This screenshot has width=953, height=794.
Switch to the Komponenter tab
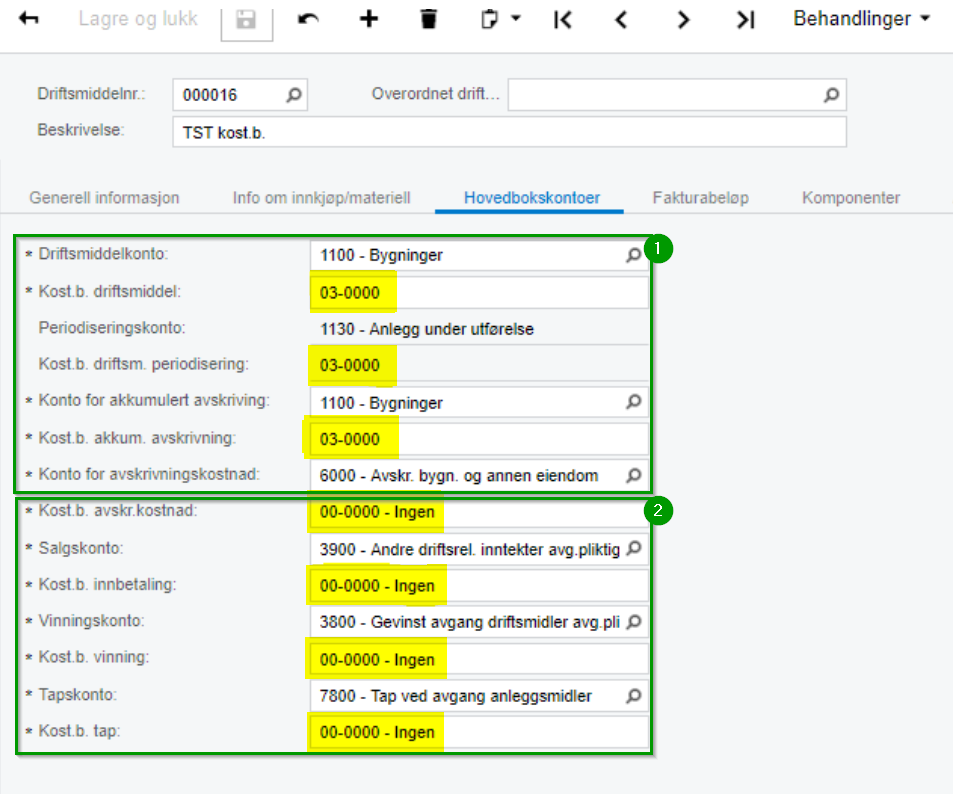click(851, 198)
